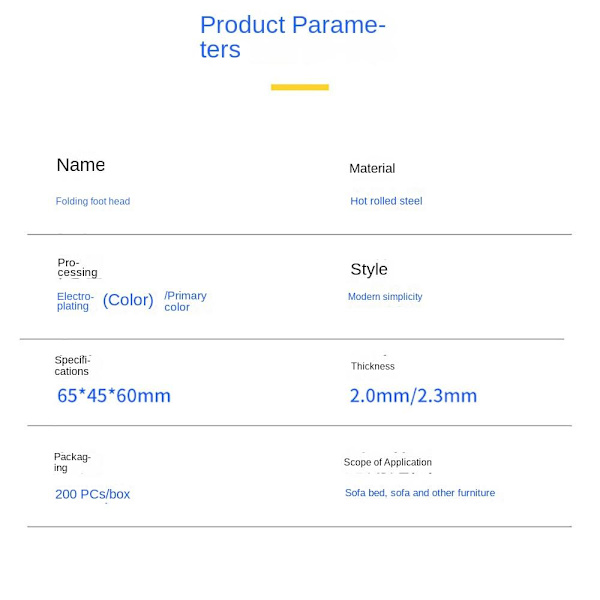Select the Packaging label
Screen dimensions: 600x600
coord(72,462)
